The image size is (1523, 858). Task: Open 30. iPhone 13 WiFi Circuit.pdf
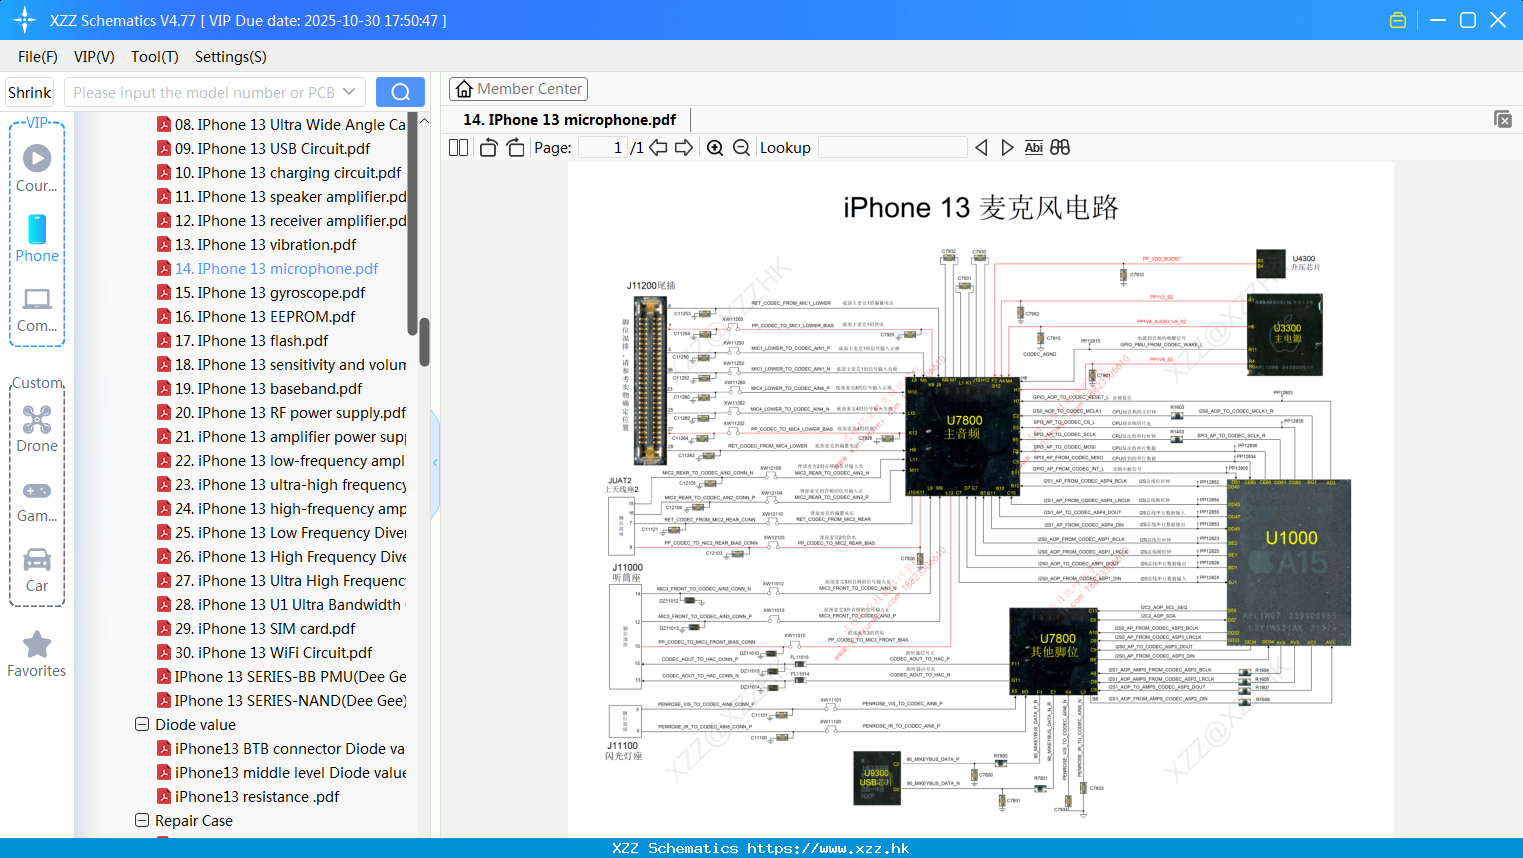point(274,653)
